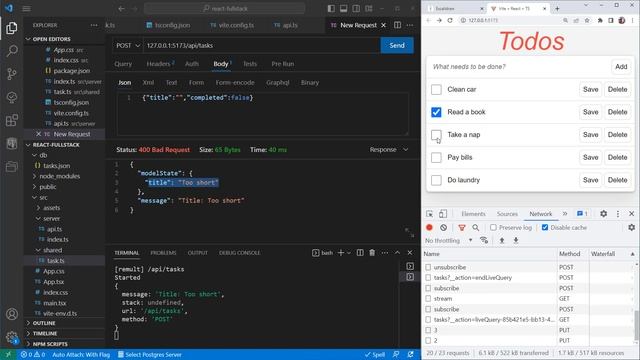
Task: Select checkbox for unsubscribe network request
Action: point(428,267)
